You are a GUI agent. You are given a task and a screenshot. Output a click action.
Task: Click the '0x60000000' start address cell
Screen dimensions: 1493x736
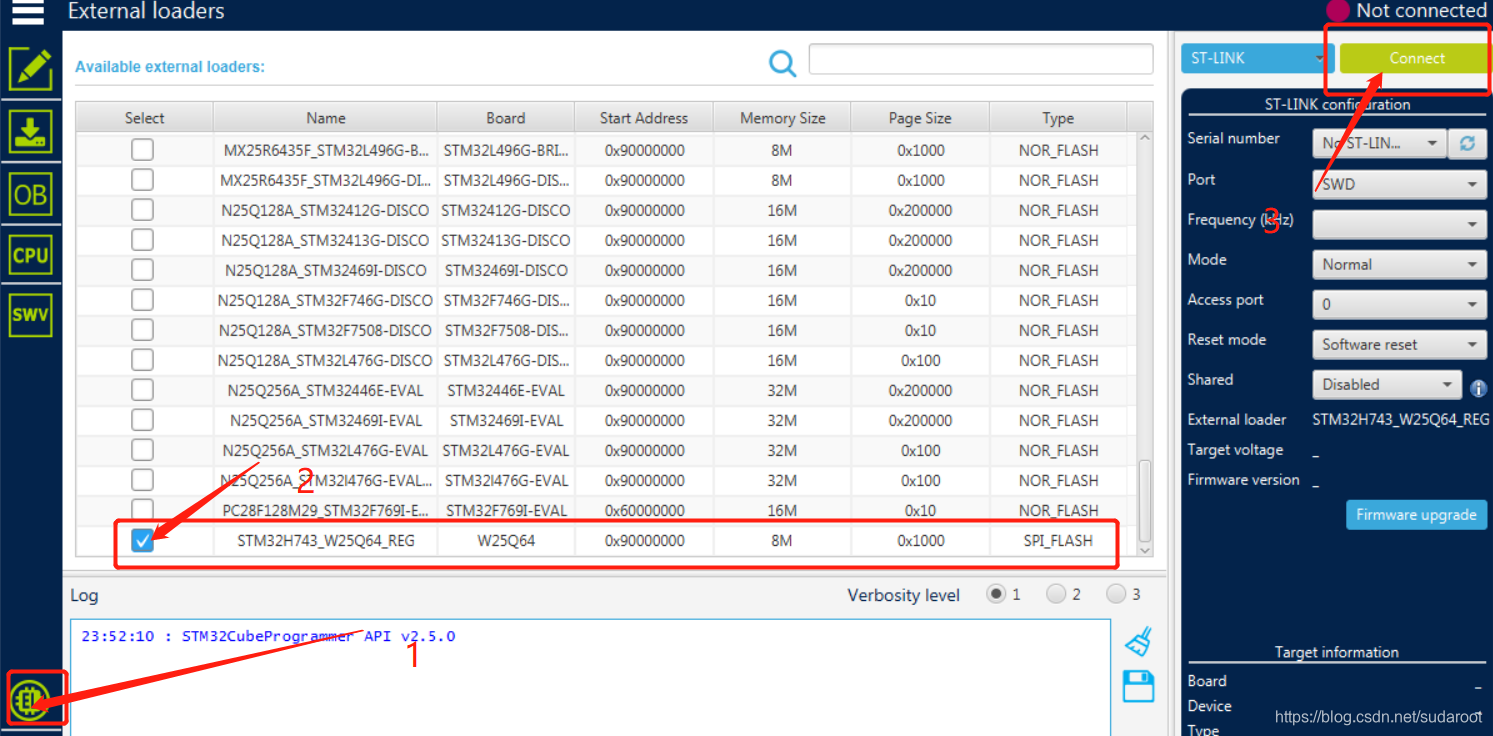coord(644,510)
